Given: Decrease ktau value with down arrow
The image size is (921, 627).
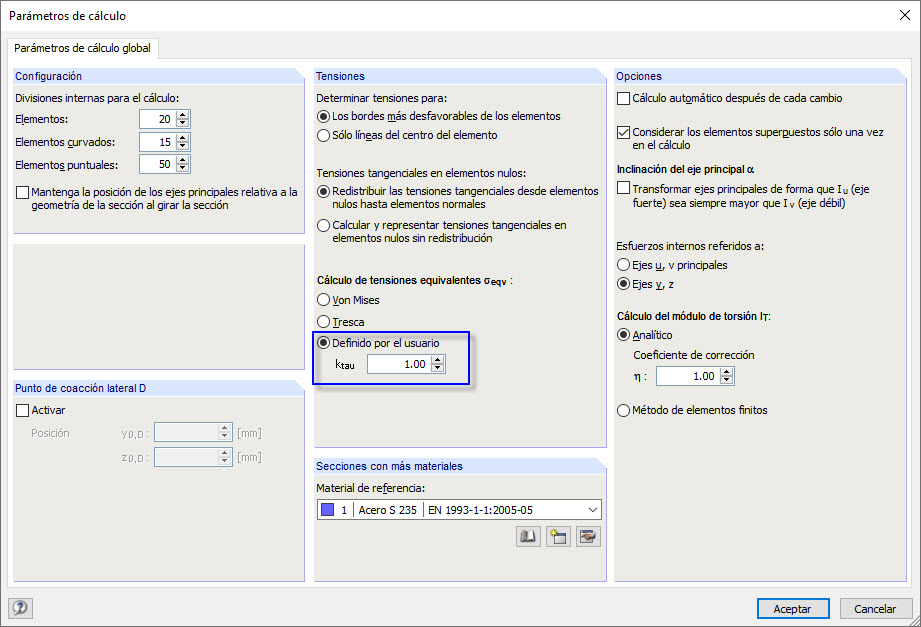Looking at the screenshot, I should click(x=437, y=368).
